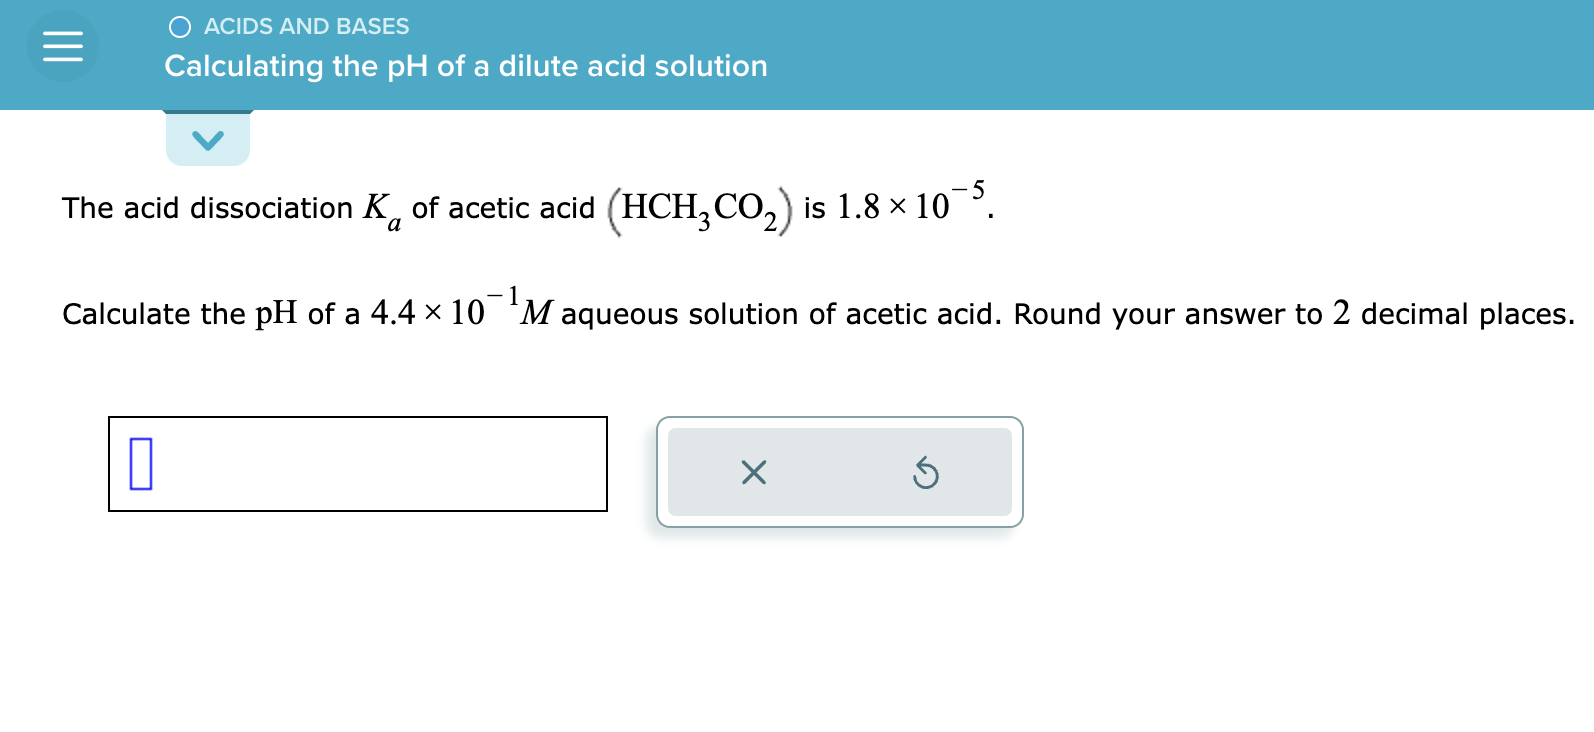
Task: Click the ACIDS AND BASES heading
Action: pos(306,27)
